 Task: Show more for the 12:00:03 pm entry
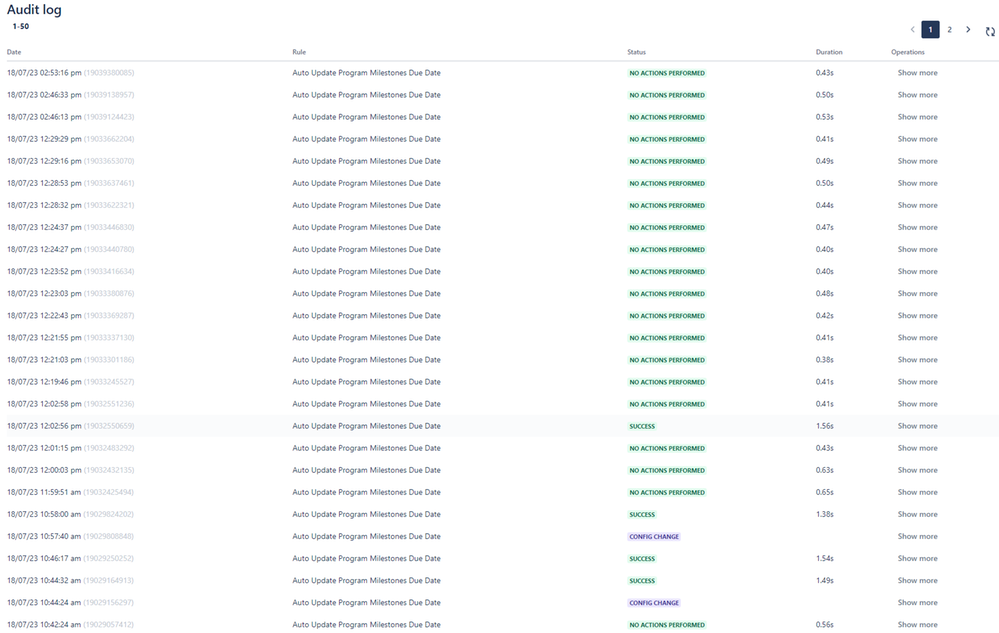917,470
